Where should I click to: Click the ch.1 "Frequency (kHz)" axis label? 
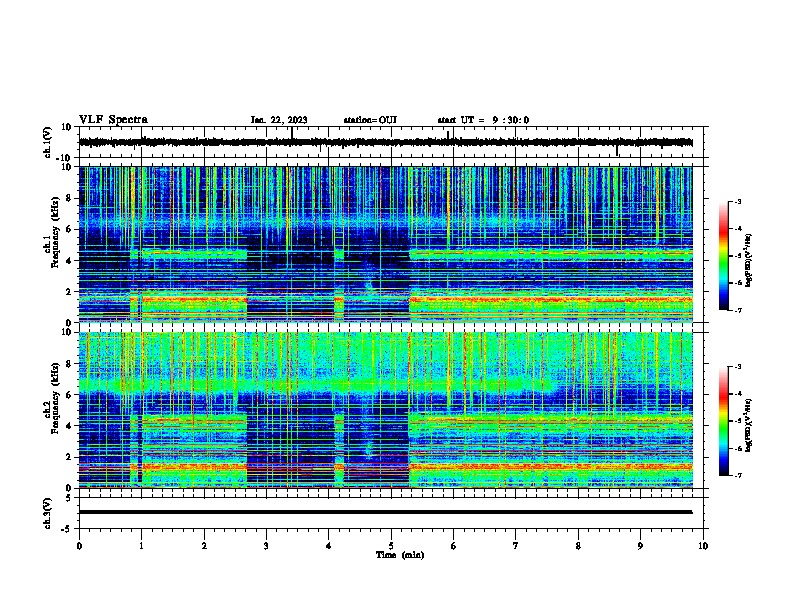pos(55,233)
